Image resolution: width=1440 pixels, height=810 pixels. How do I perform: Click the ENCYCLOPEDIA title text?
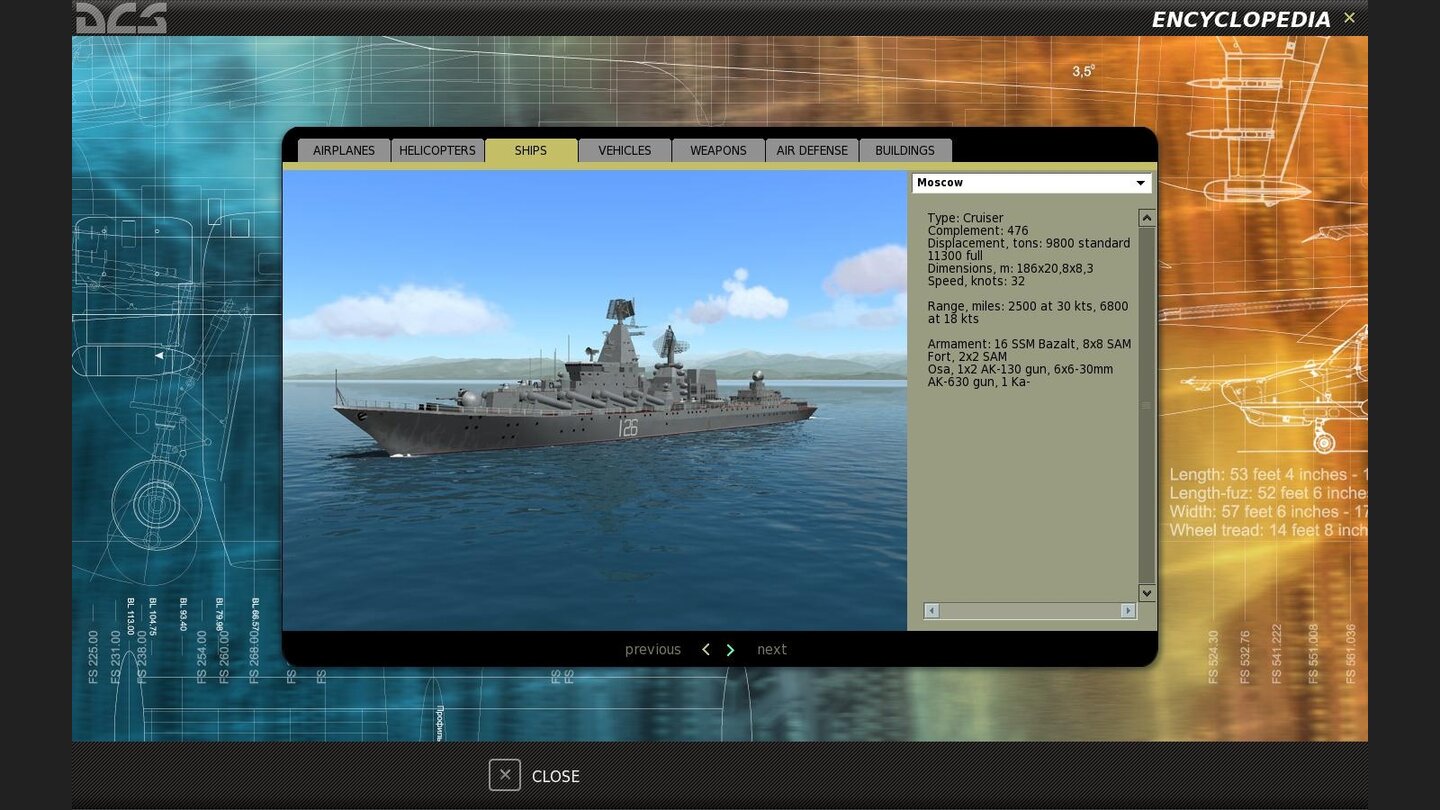click(x=1241, y=20)
